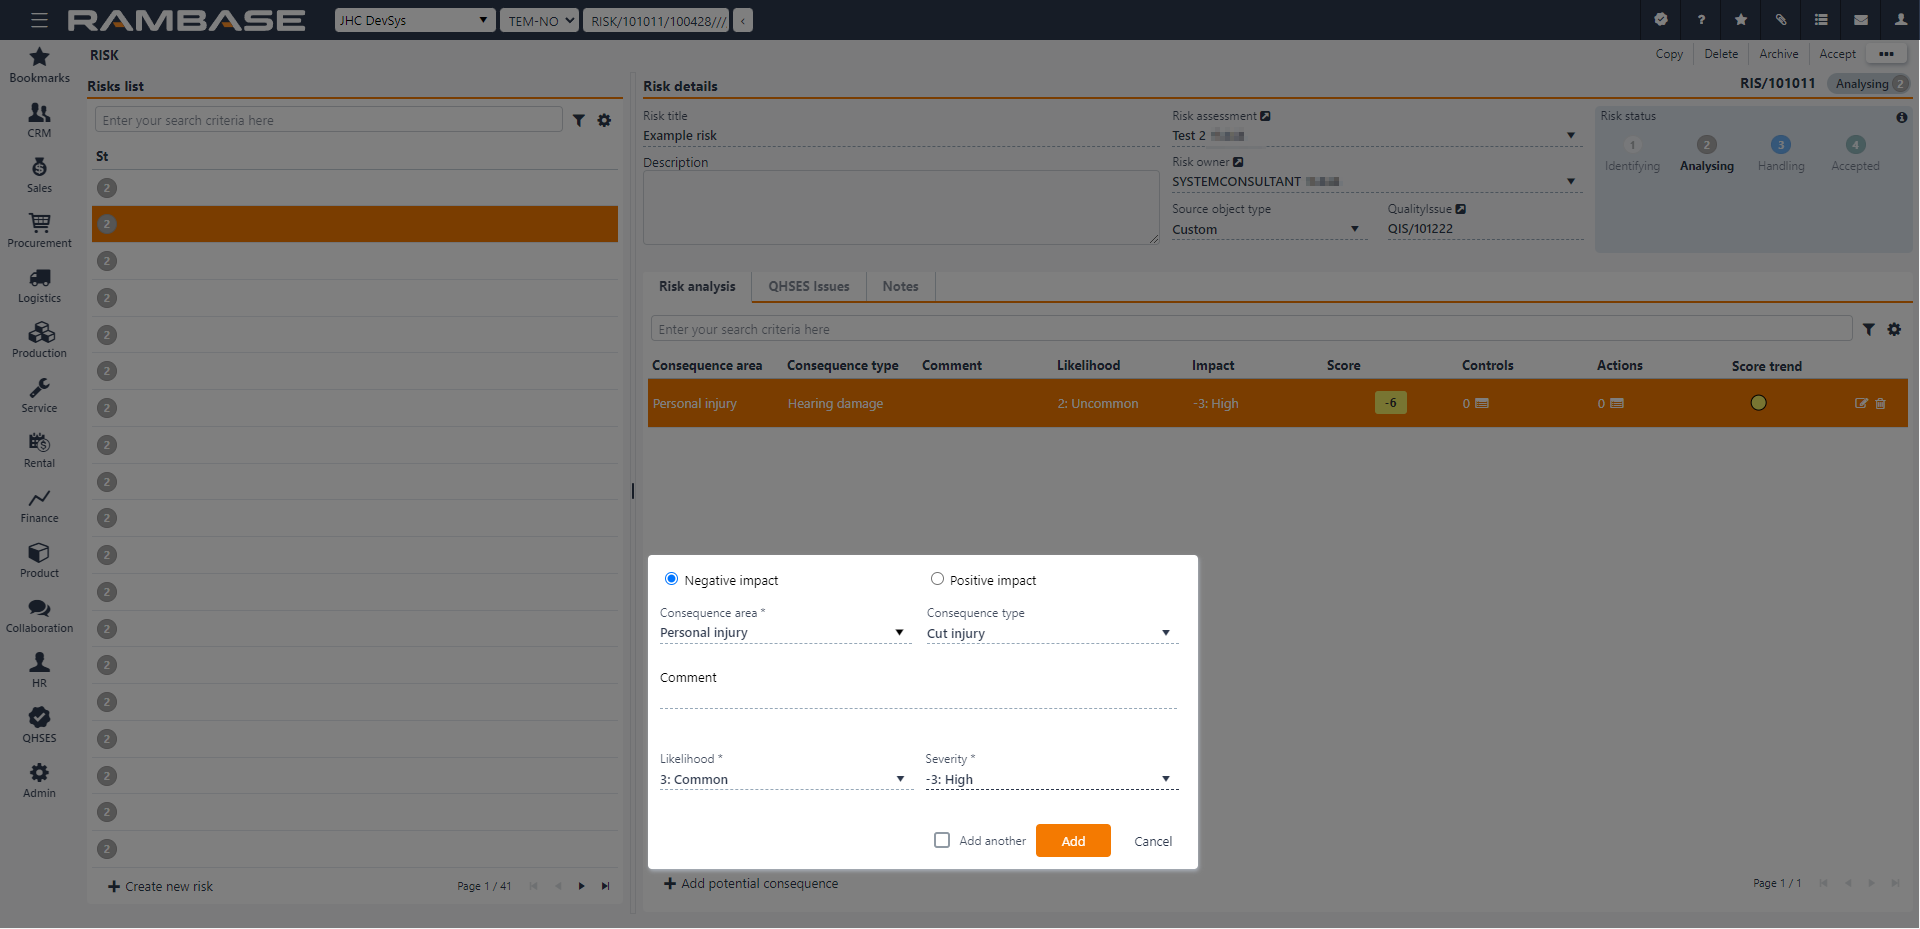This screenshot has height=929, width=1920.
Task: Open the QHSES module in sidebar
Action: 39,724
